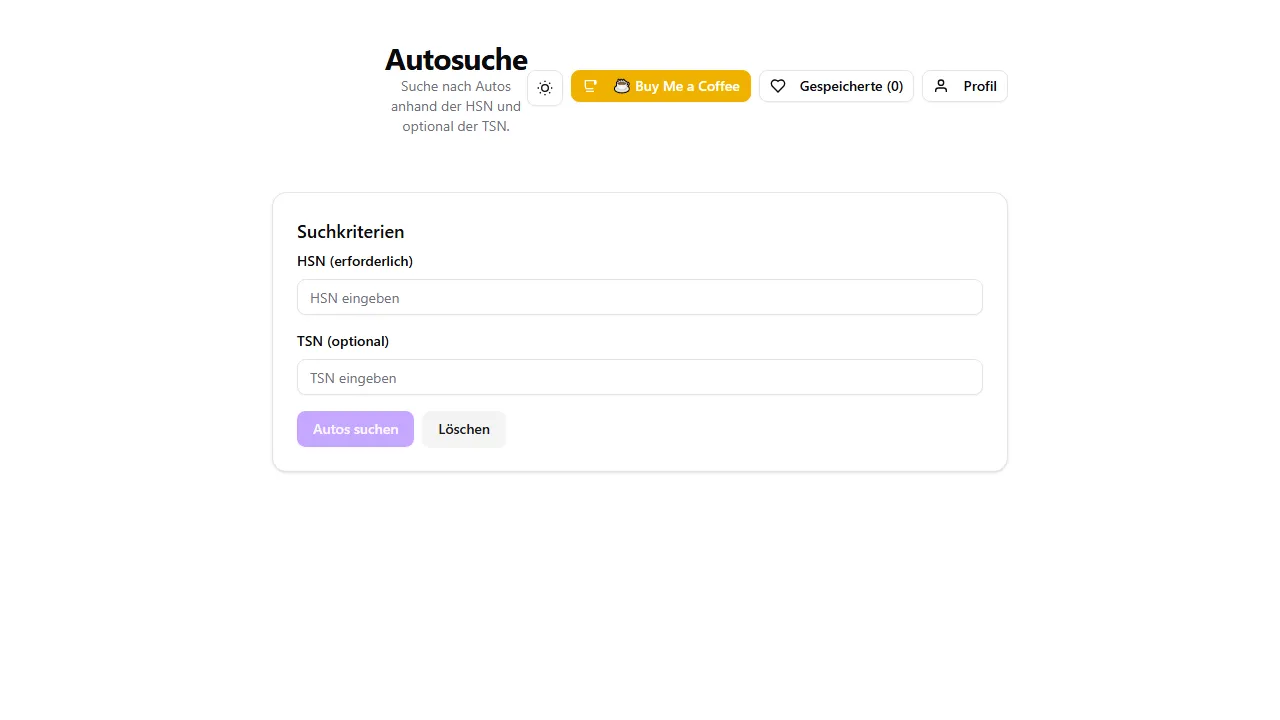This screenshot has height=720, width=1280.
Task: Click the coffee emoji inside Buy Me a Coffee
Action: pyautogui.click(x=622, y=86)
